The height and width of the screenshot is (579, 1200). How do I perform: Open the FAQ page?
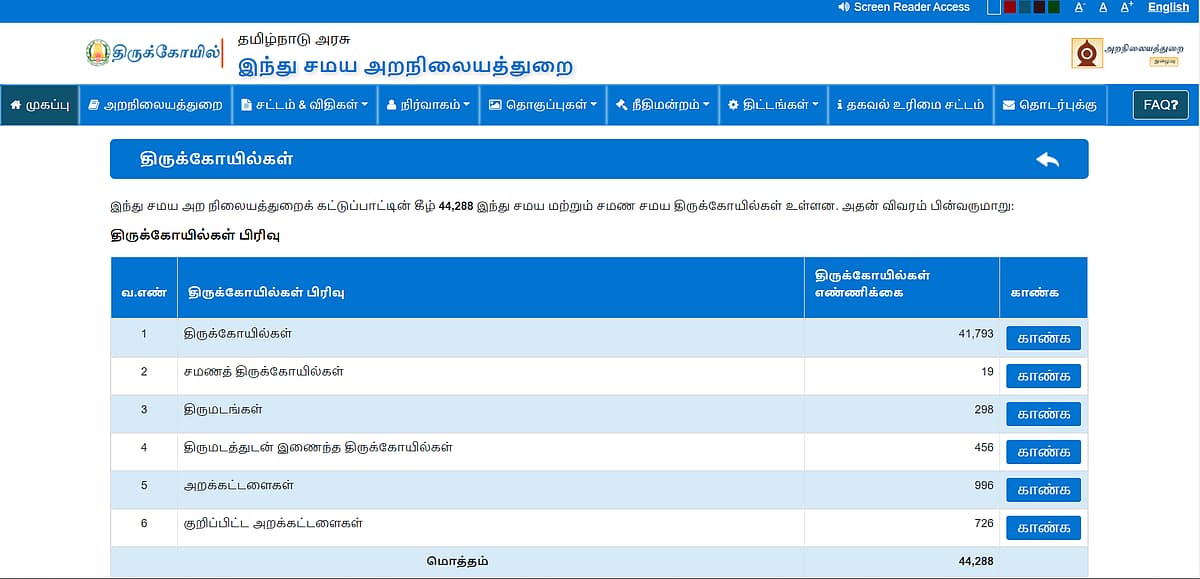(1159, 104)
